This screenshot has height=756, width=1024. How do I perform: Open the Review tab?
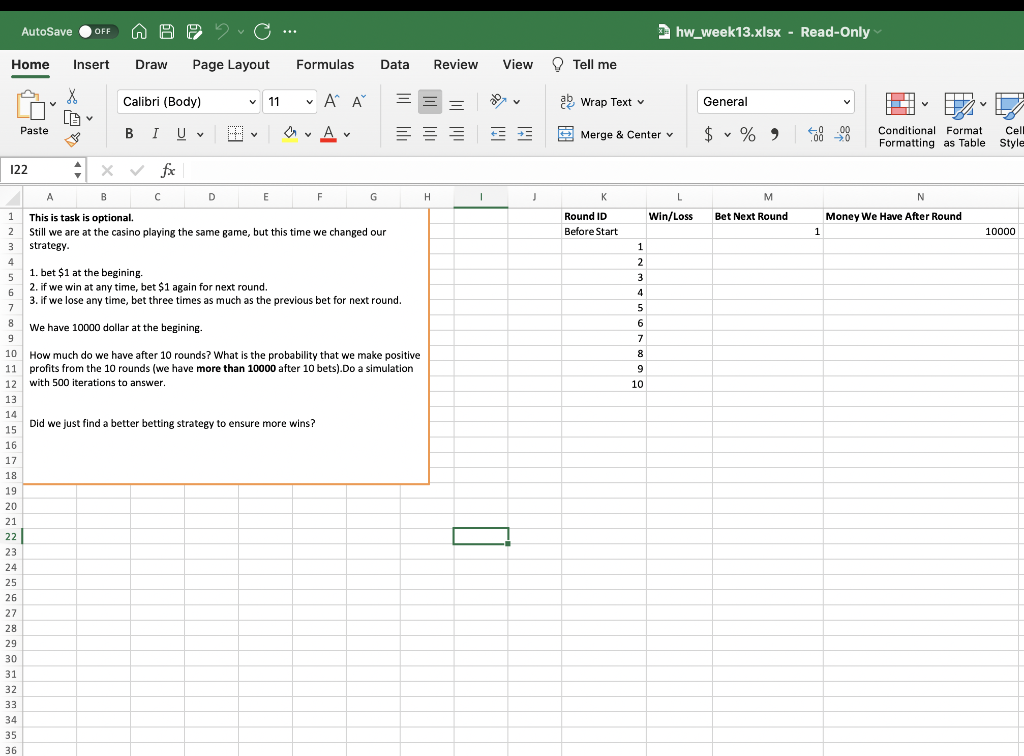(455, 65)
